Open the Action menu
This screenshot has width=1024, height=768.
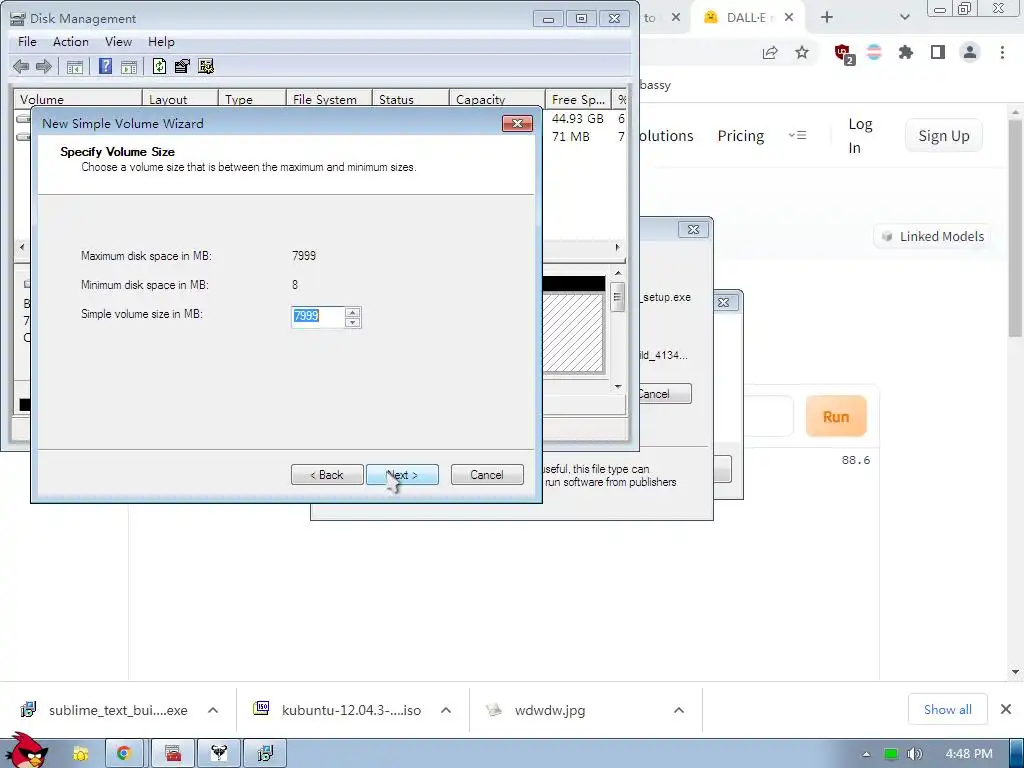pos(71,42)
